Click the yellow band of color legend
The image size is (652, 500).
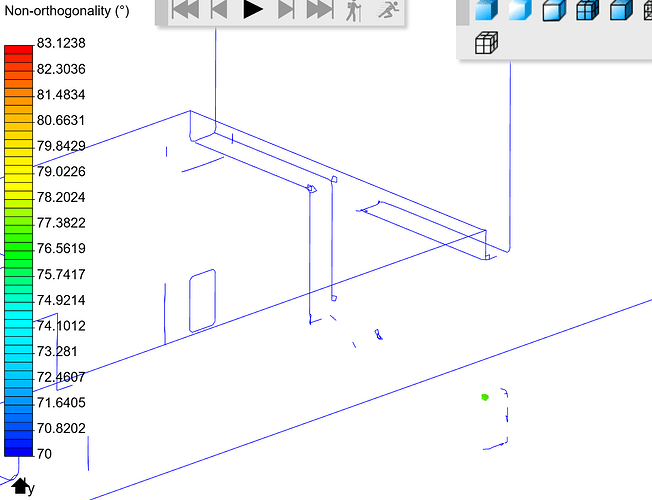click(18, 170)
